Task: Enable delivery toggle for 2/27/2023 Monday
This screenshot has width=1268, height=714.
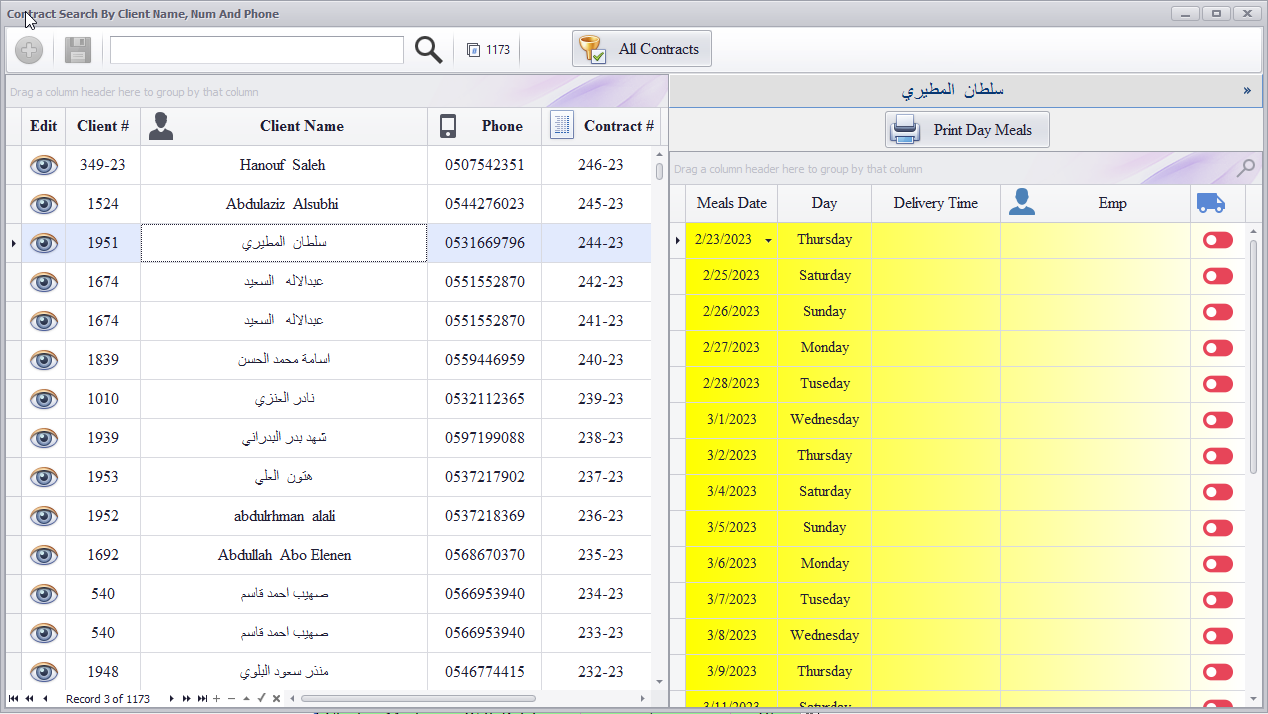Action: pyautogui.click(x=1217, y=348)
